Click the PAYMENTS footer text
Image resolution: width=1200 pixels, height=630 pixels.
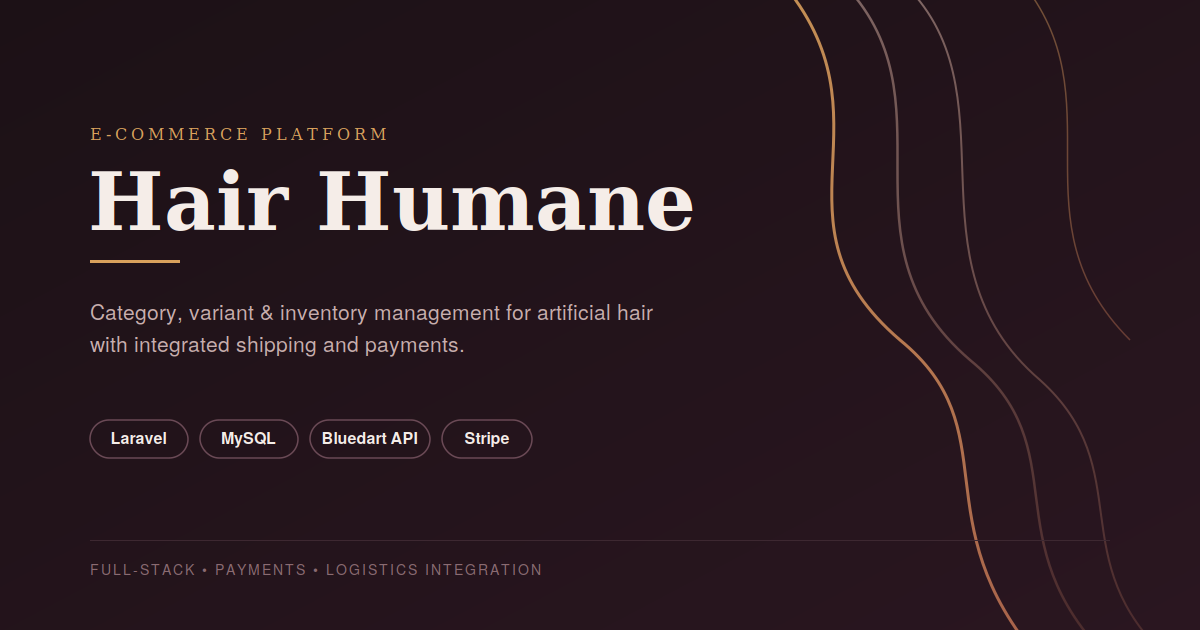click(x=261, y=570)
